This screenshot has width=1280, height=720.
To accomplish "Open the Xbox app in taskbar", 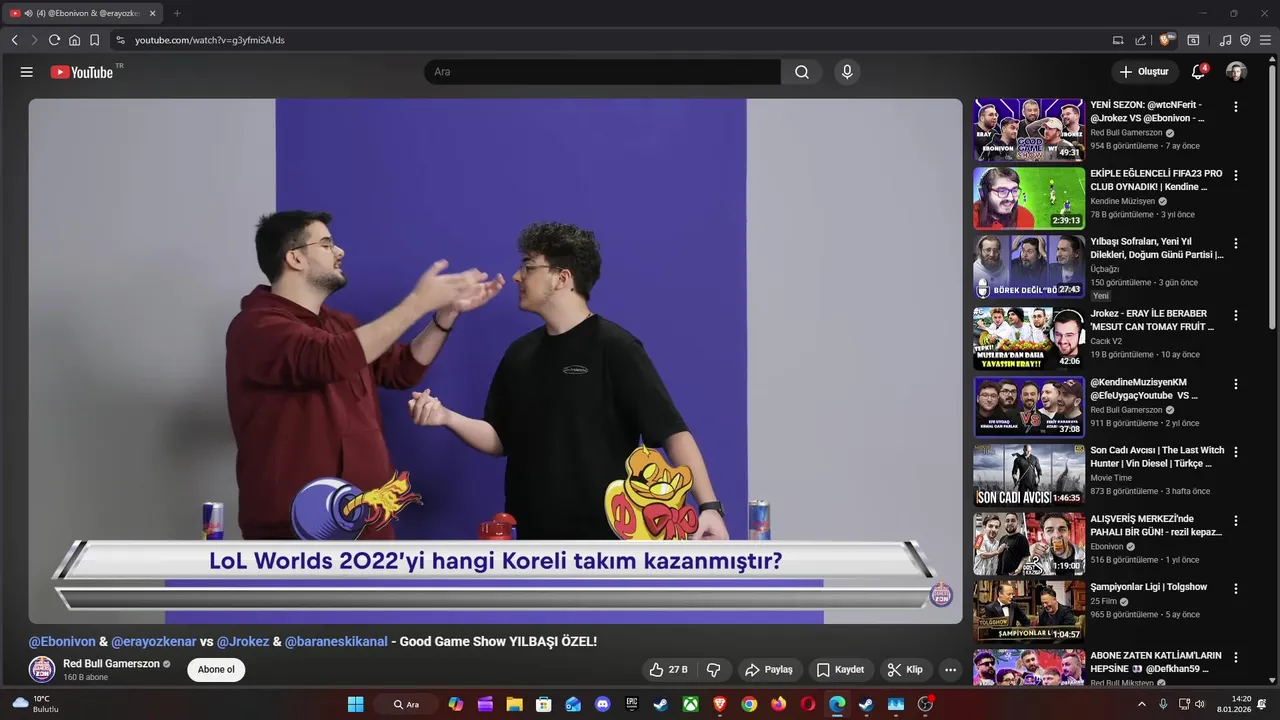I will click(690, 704).
